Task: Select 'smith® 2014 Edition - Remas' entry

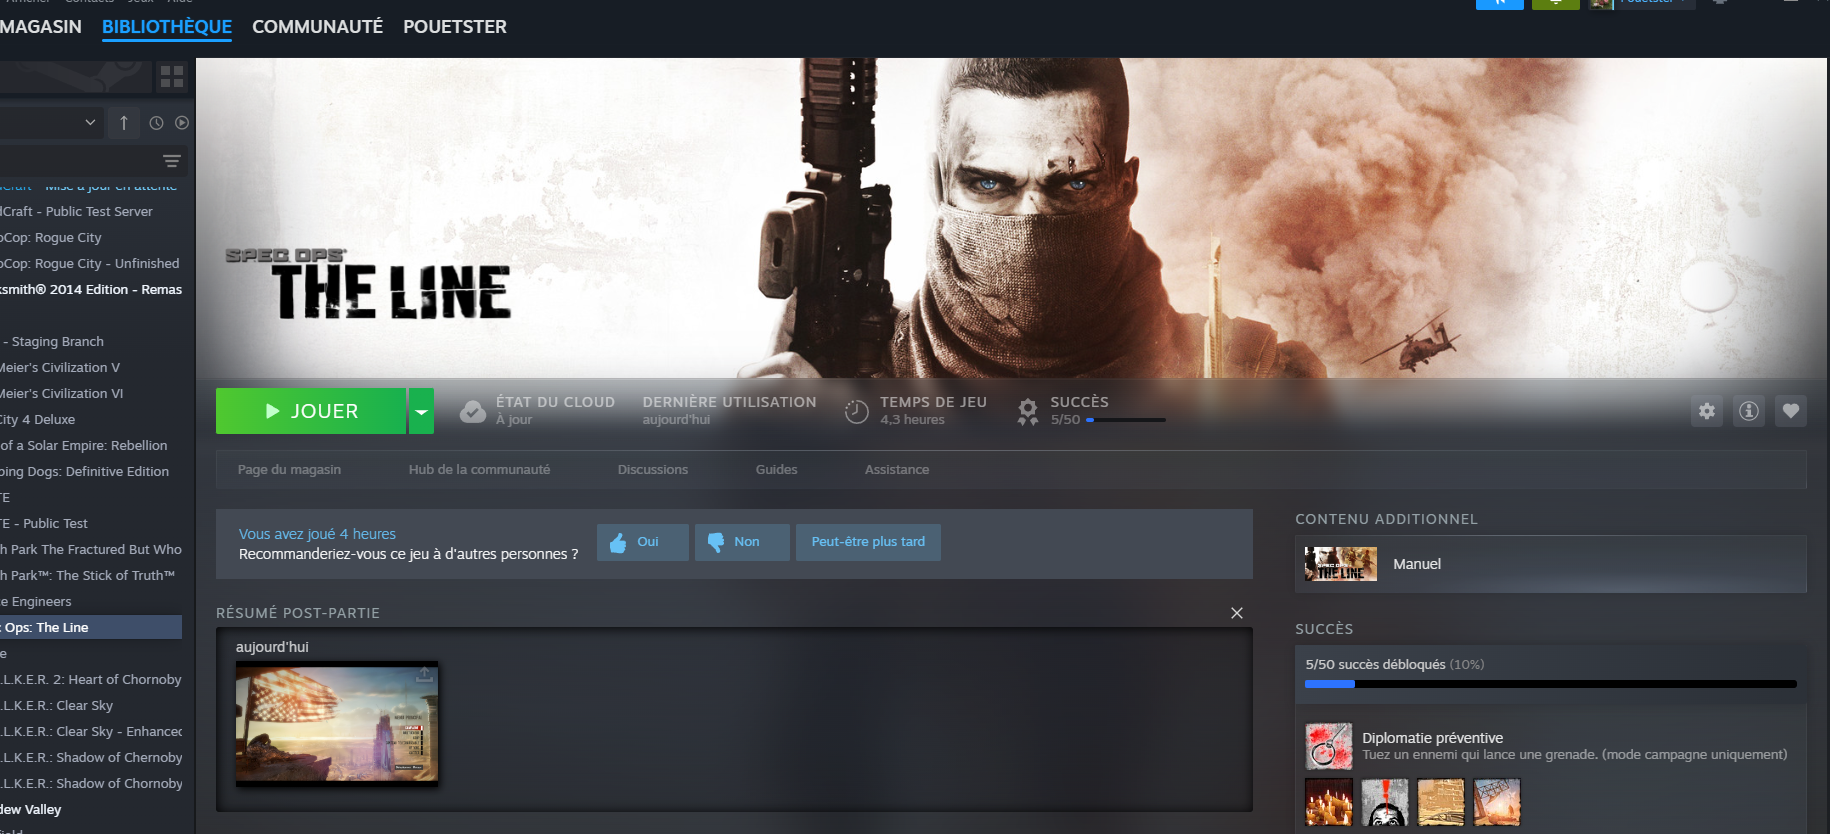Action: [x=91, y=290]
